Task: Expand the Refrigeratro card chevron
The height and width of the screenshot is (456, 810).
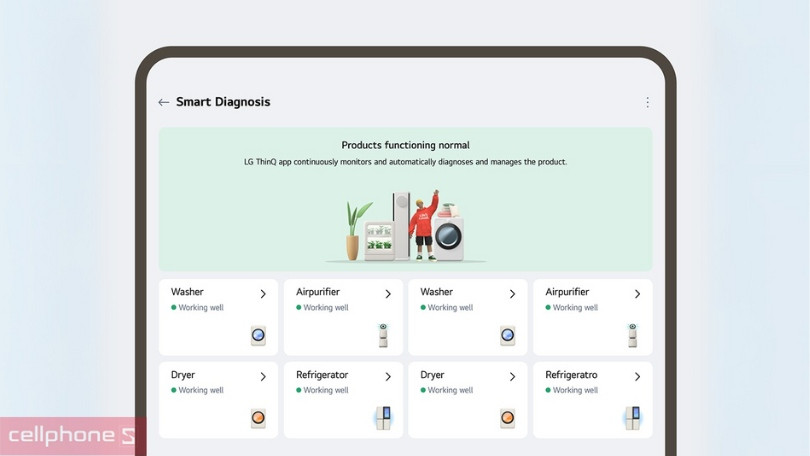Action: 637,377
